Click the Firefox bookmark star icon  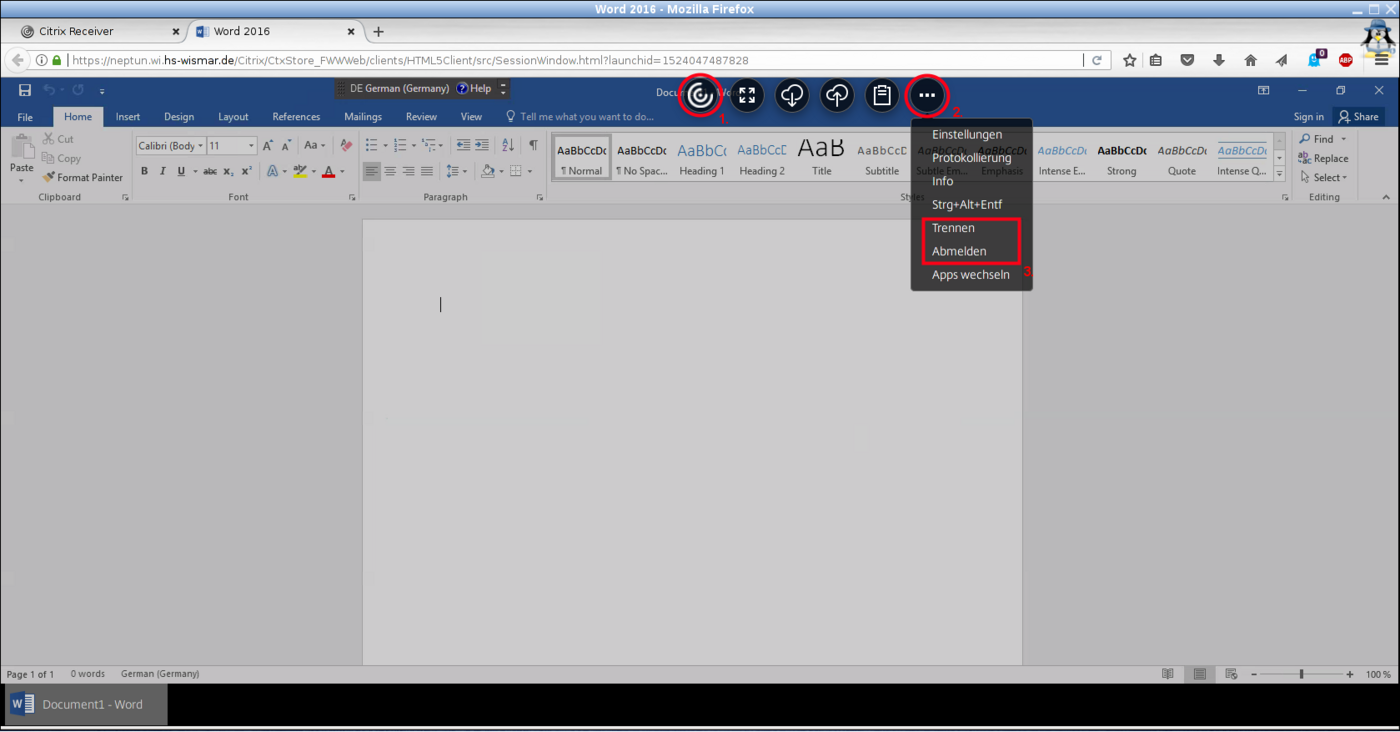1129,60
